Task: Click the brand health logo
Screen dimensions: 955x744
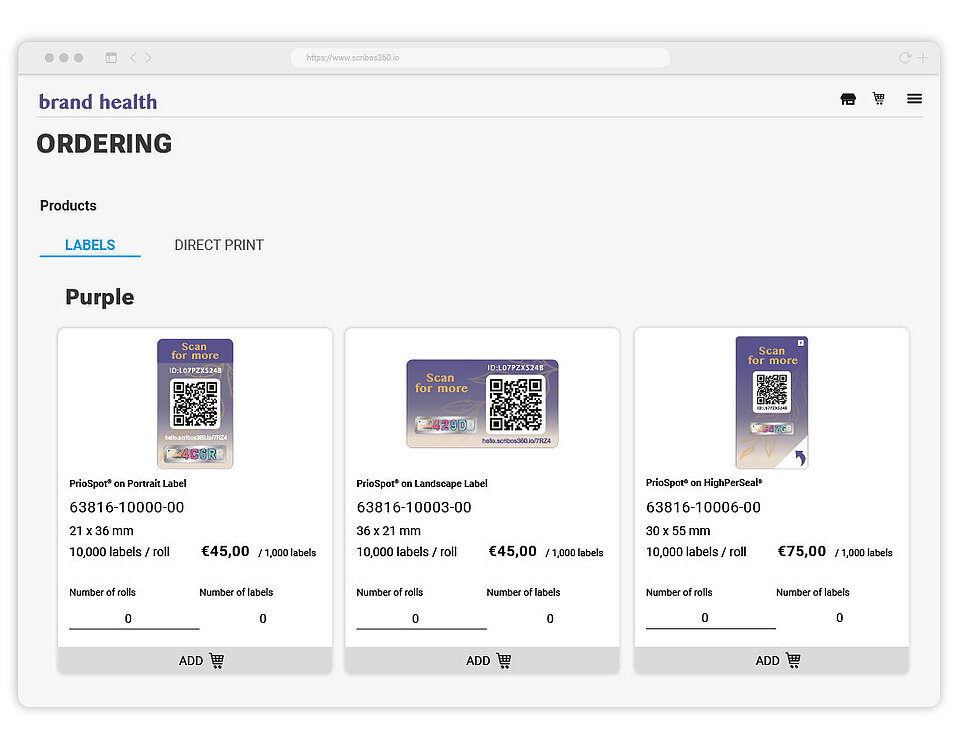Action: (x=98, y=101)
